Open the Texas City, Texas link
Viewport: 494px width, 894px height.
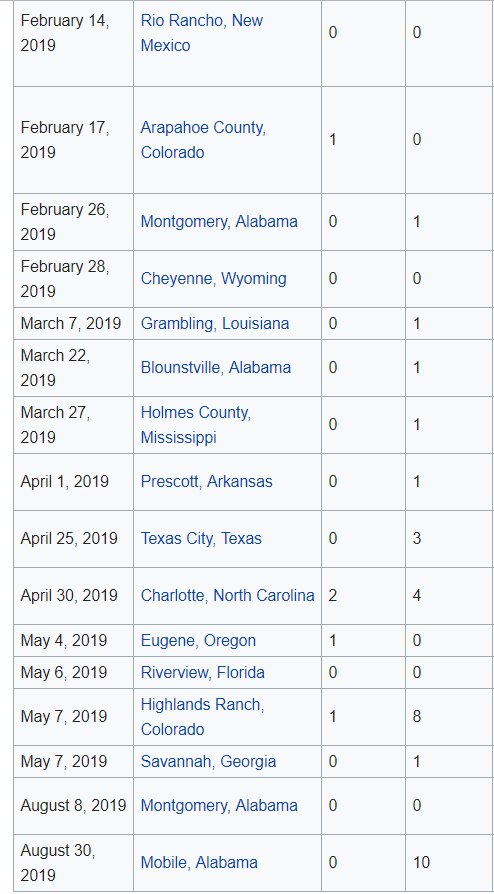coord(201,538)
